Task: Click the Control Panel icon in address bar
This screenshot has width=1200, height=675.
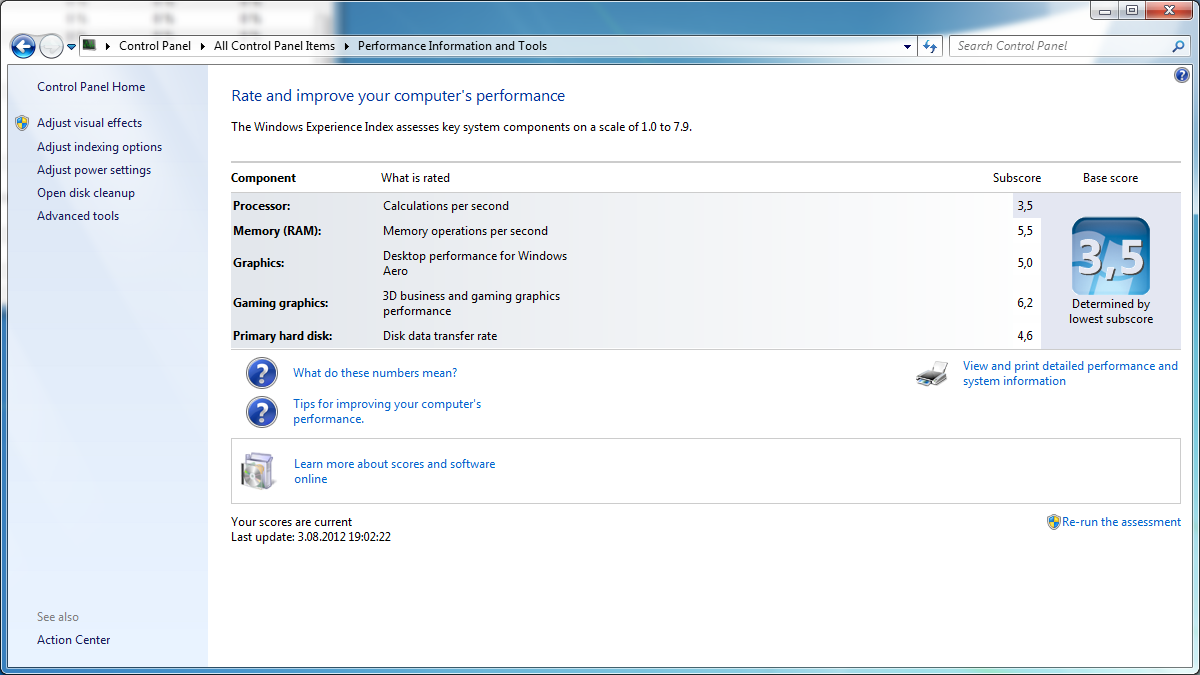Action: pos(90,45)
